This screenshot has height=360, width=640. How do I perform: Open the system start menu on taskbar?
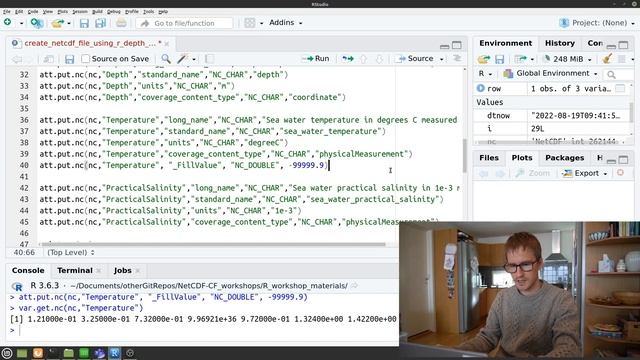click(x=7, y=353)
